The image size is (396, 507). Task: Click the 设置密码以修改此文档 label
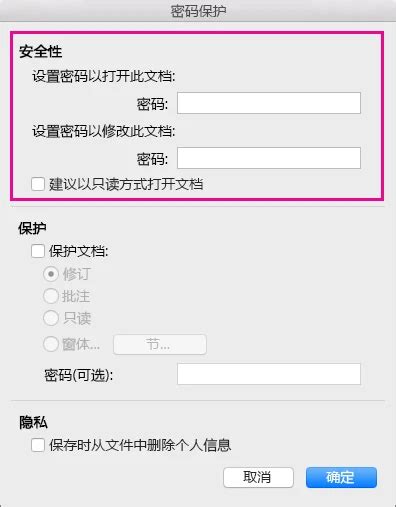[x=104, y=131]
